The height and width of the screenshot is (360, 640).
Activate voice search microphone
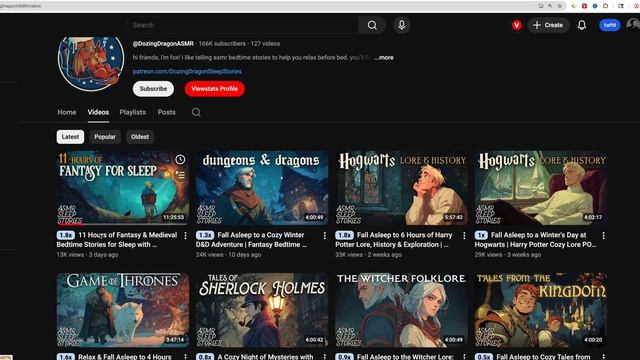pos(402,25)
